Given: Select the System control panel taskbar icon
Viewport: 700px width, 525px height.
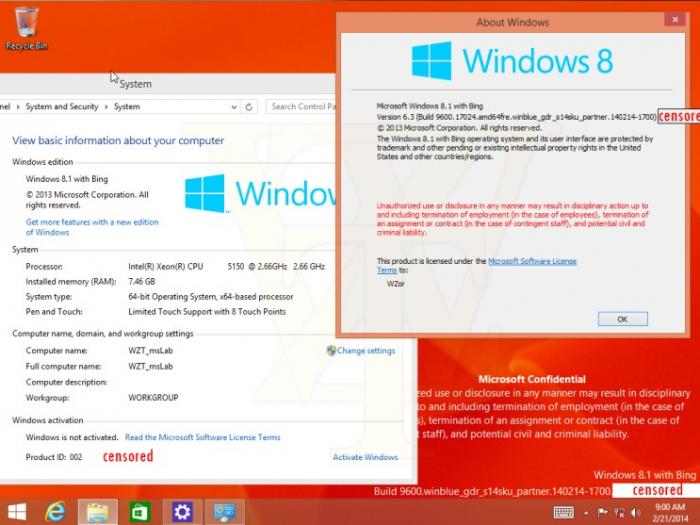Looking at the screenshot, I should point(225,512).
